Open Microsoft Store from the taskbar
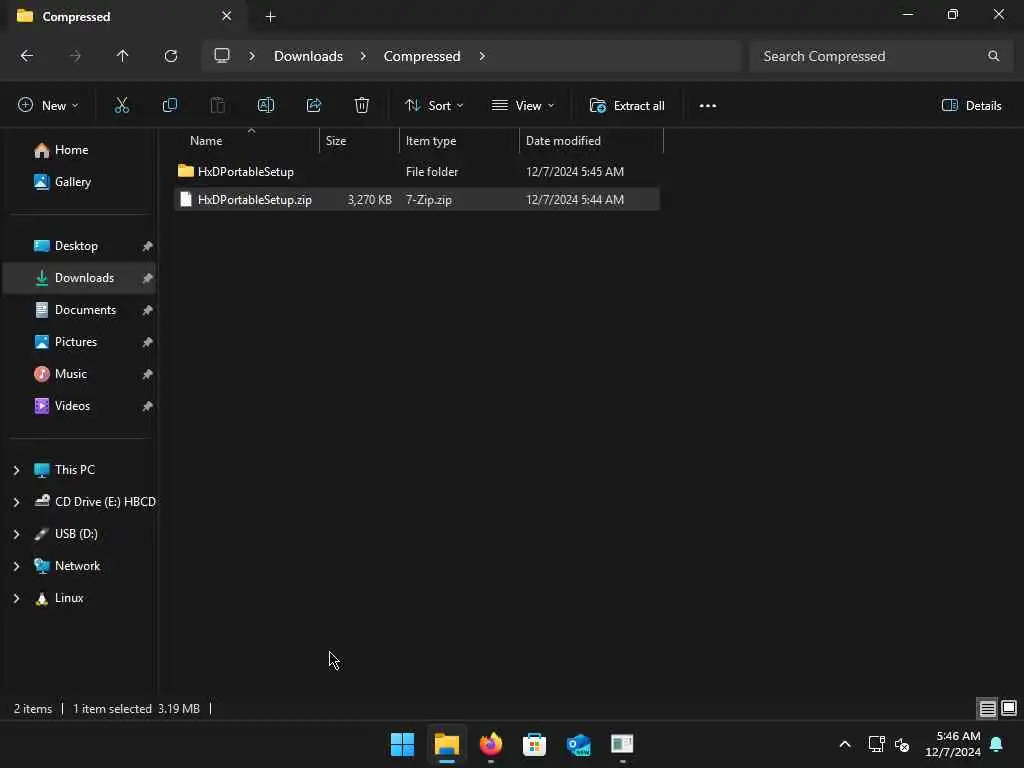Screen dimensions: 1024x768 (534, 744)
